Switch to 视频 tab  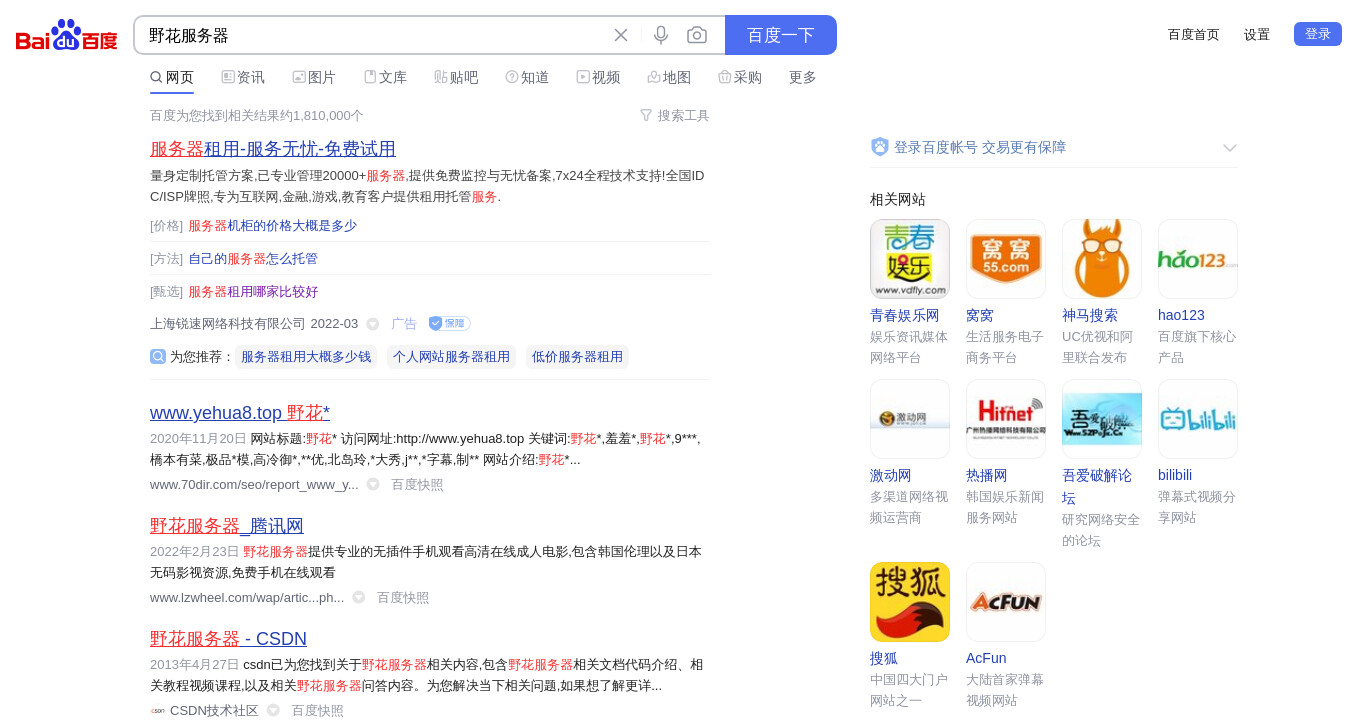(x=598, y=77)
